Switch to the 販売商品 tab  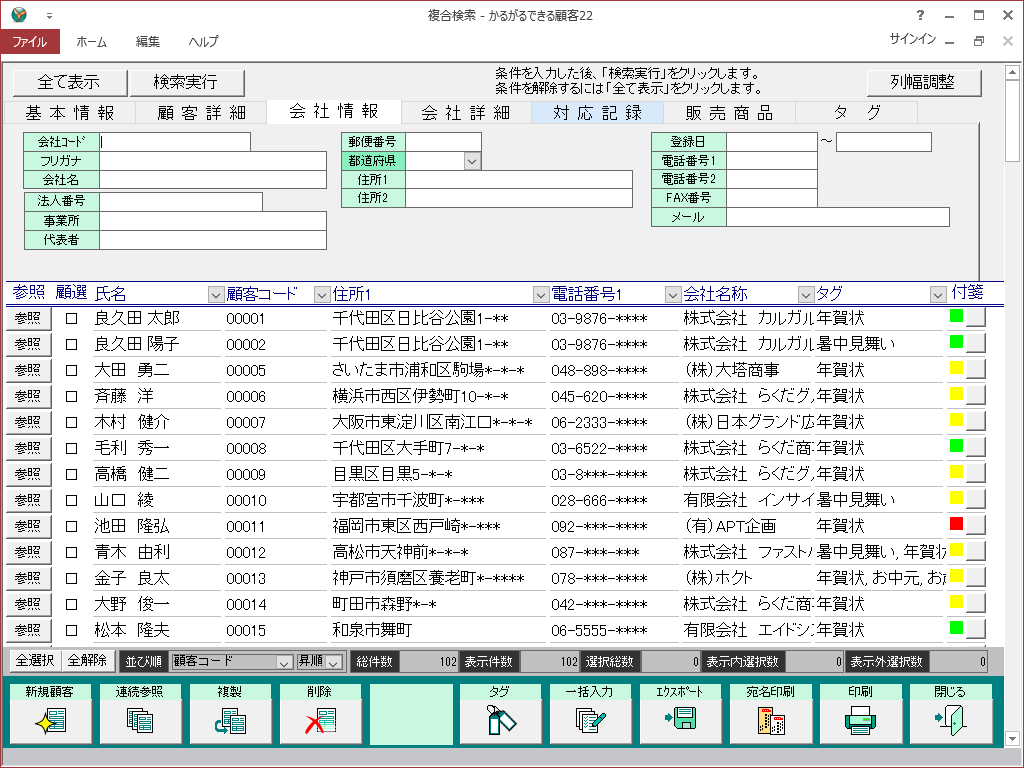click(x=729, y=113)
